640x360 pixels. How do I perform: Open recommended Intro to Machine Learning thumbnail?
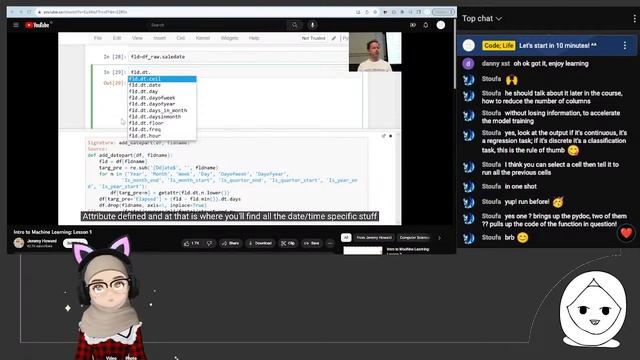click(362, 250)
